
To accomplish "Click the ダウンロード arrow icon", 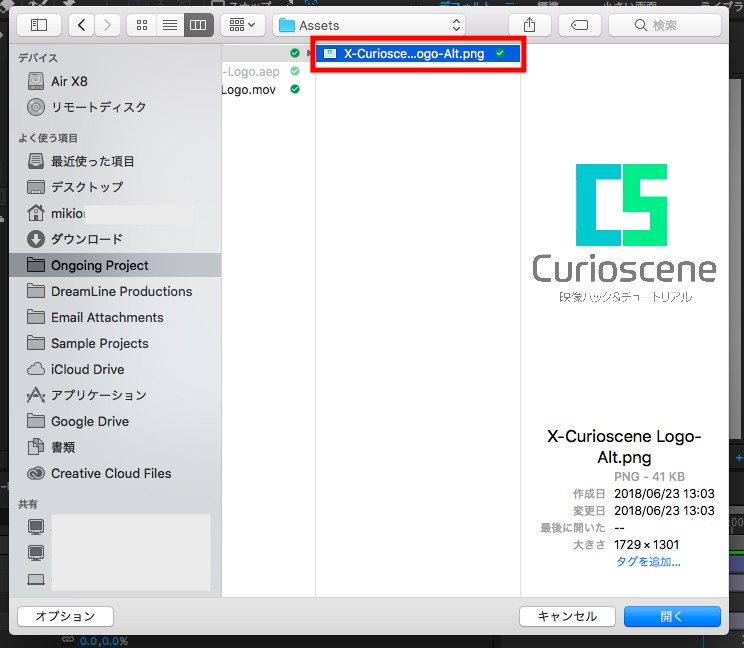I will 36,239.
